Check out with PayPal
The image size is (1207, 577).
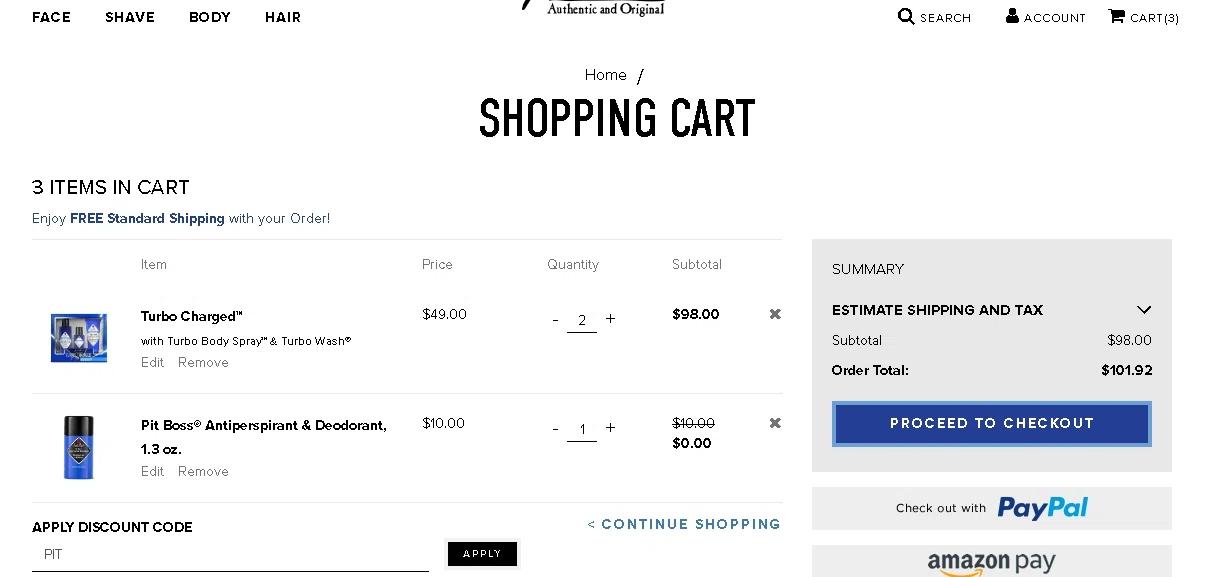coord(991,508)
